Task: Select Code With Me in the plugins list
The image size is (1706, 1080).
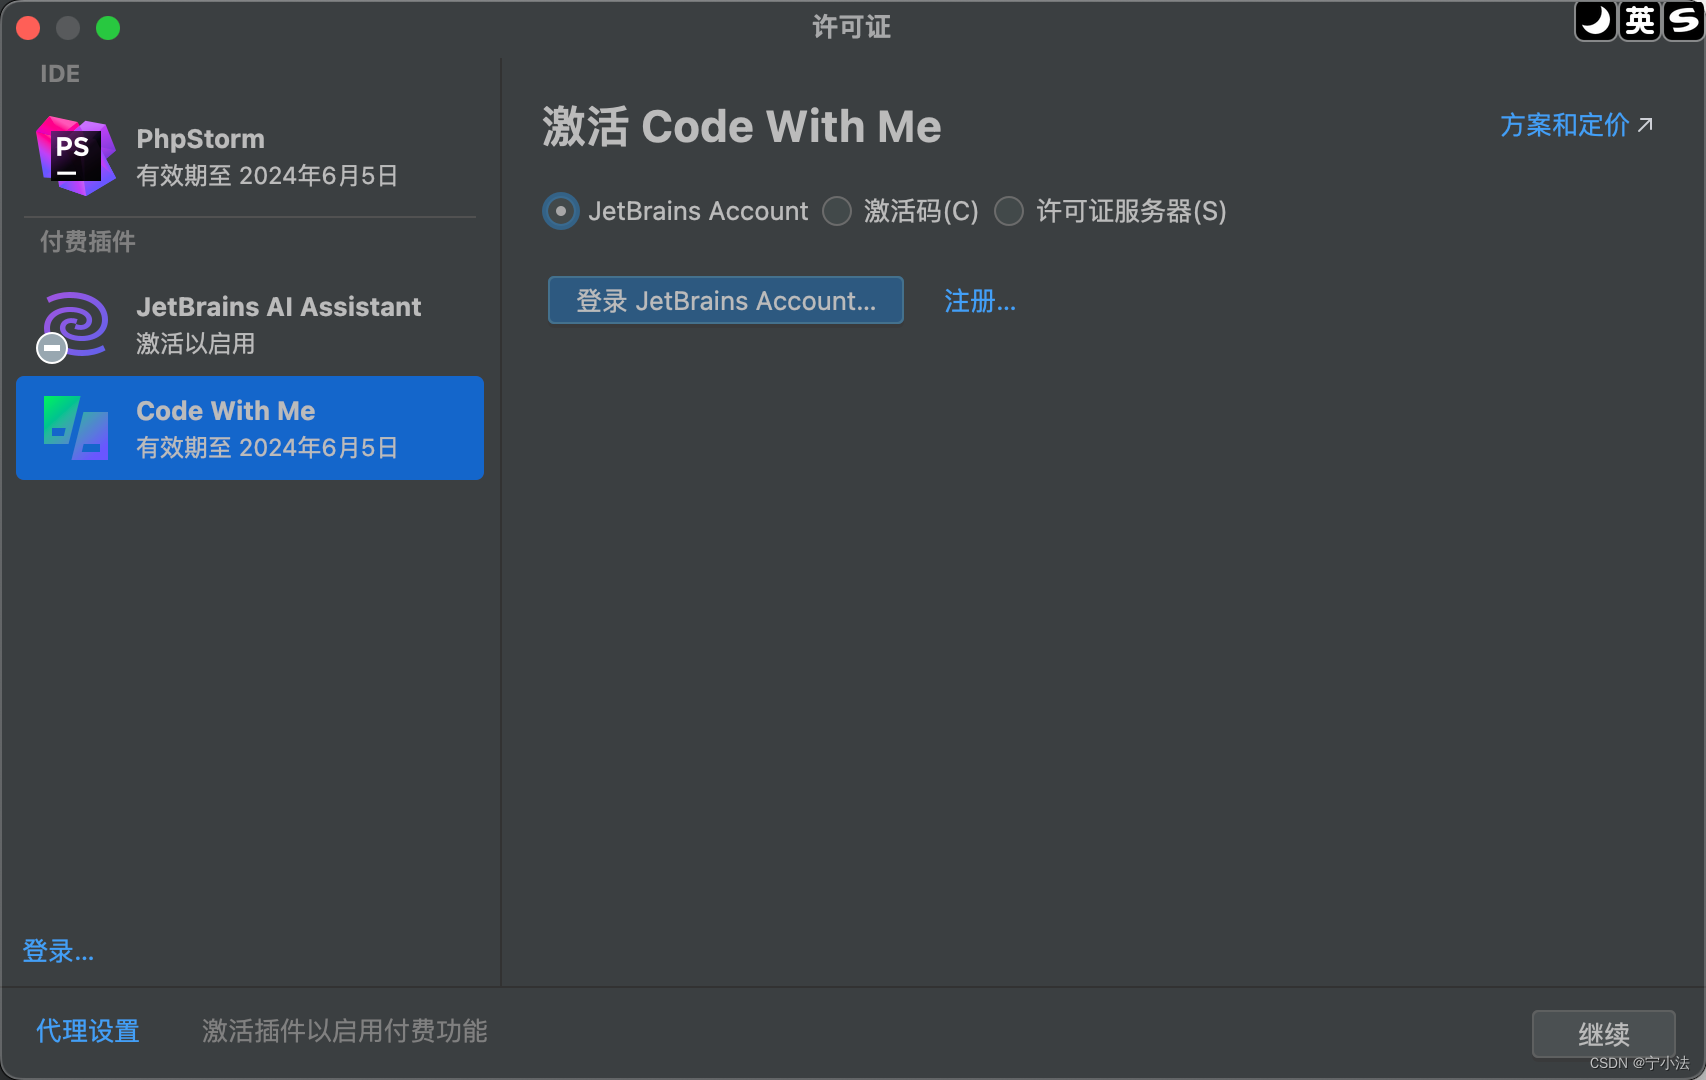Action: coord(249,428)
